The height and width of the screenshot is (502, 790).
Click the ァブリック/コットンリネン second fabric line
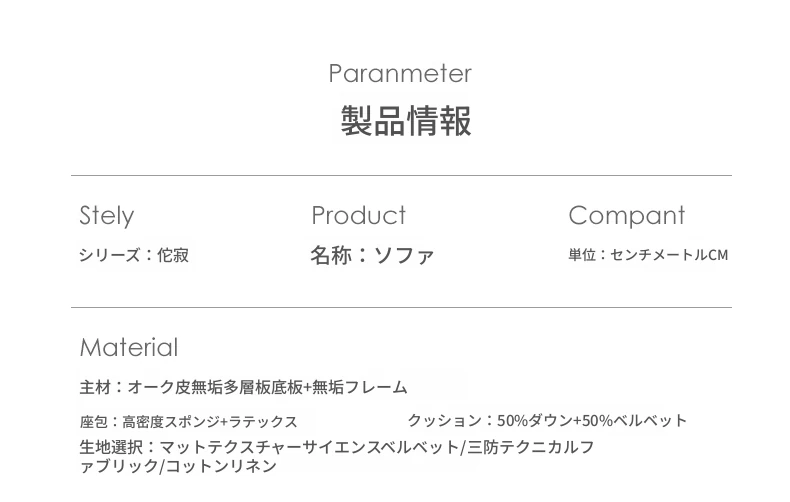tap(178, 466)
